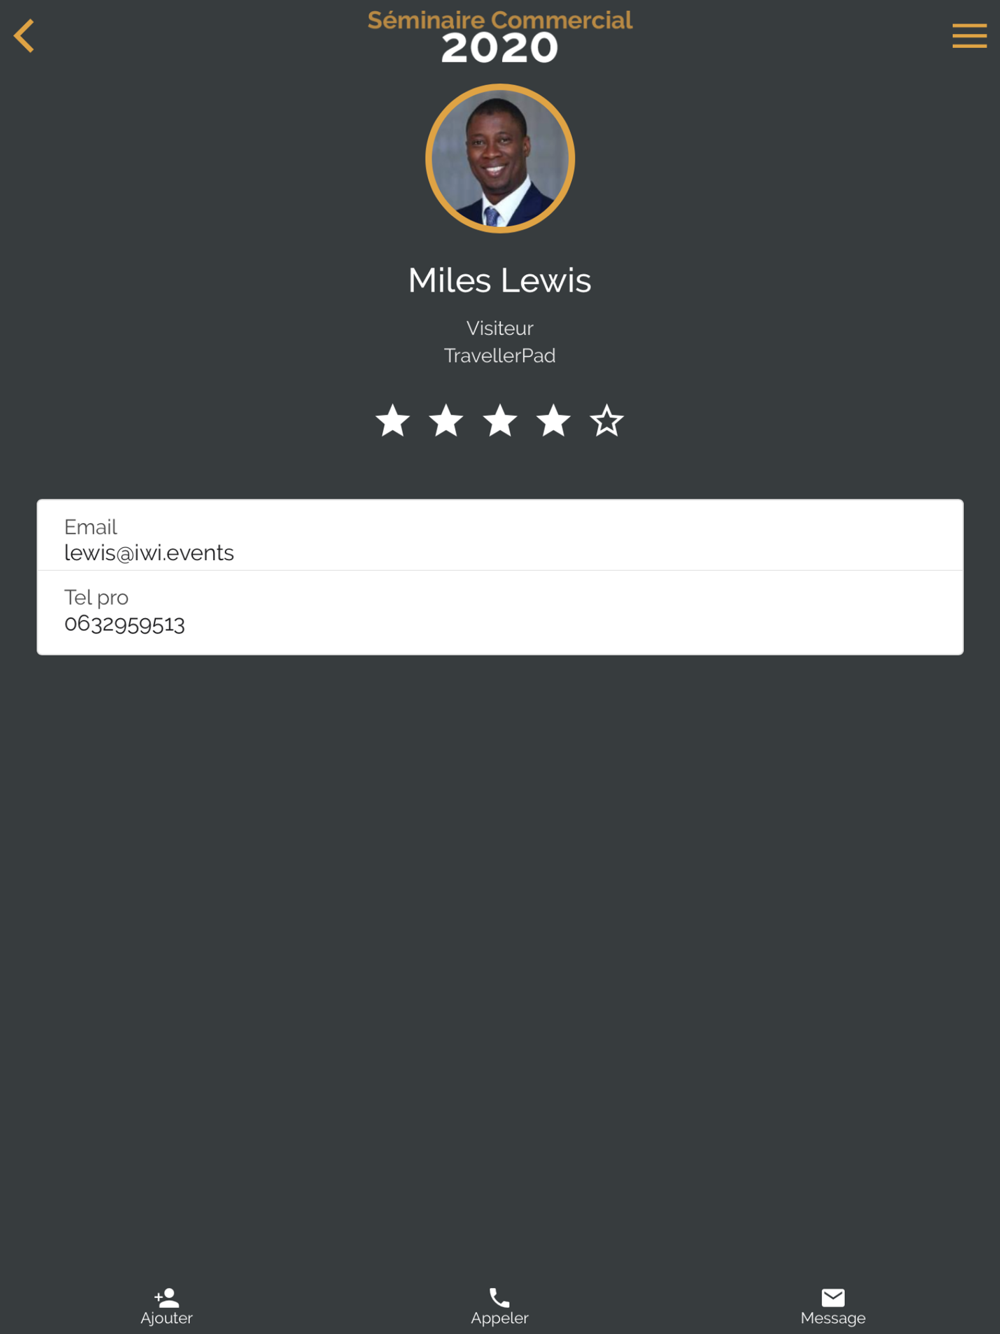
Task: Tap the TravellerPad company text
Action: [x=500, y=355]
